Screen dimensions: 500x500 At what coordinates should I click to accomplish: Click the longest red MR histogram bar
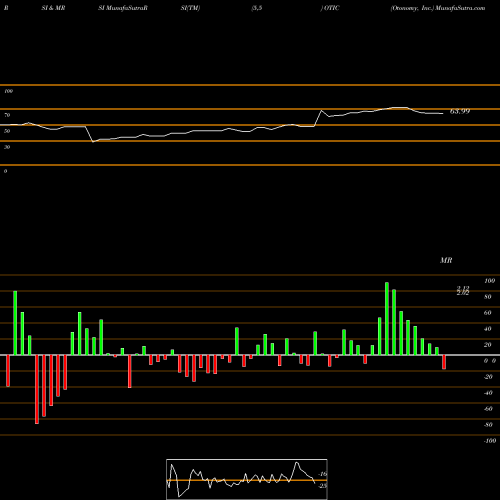pyautogui.click(x=37, y=389)
